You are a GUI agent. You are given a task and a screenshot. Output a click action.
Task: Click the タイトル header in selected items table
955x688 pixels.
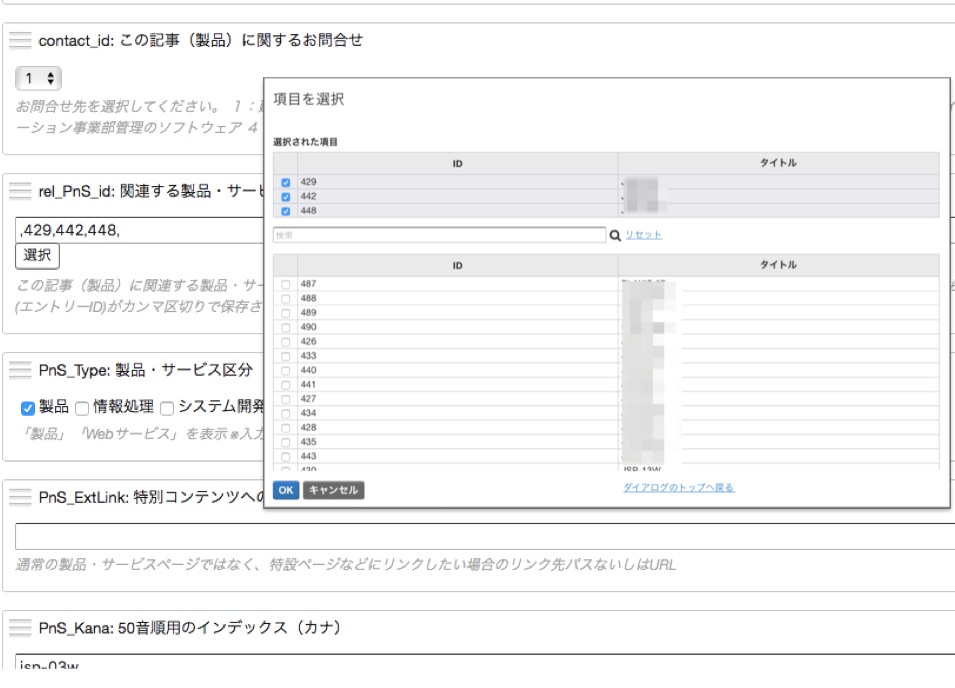pyautogui.click(x=778, y=163)
